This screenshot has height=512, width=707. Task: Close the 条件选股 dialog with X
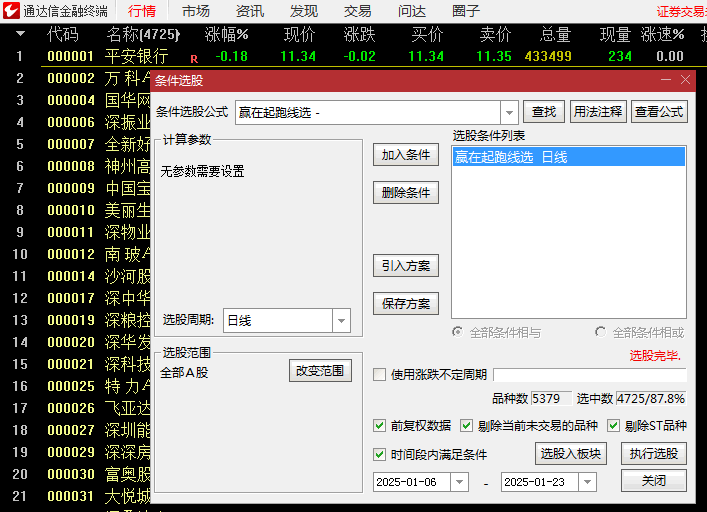pyautogui.click(x=685, y=80)
